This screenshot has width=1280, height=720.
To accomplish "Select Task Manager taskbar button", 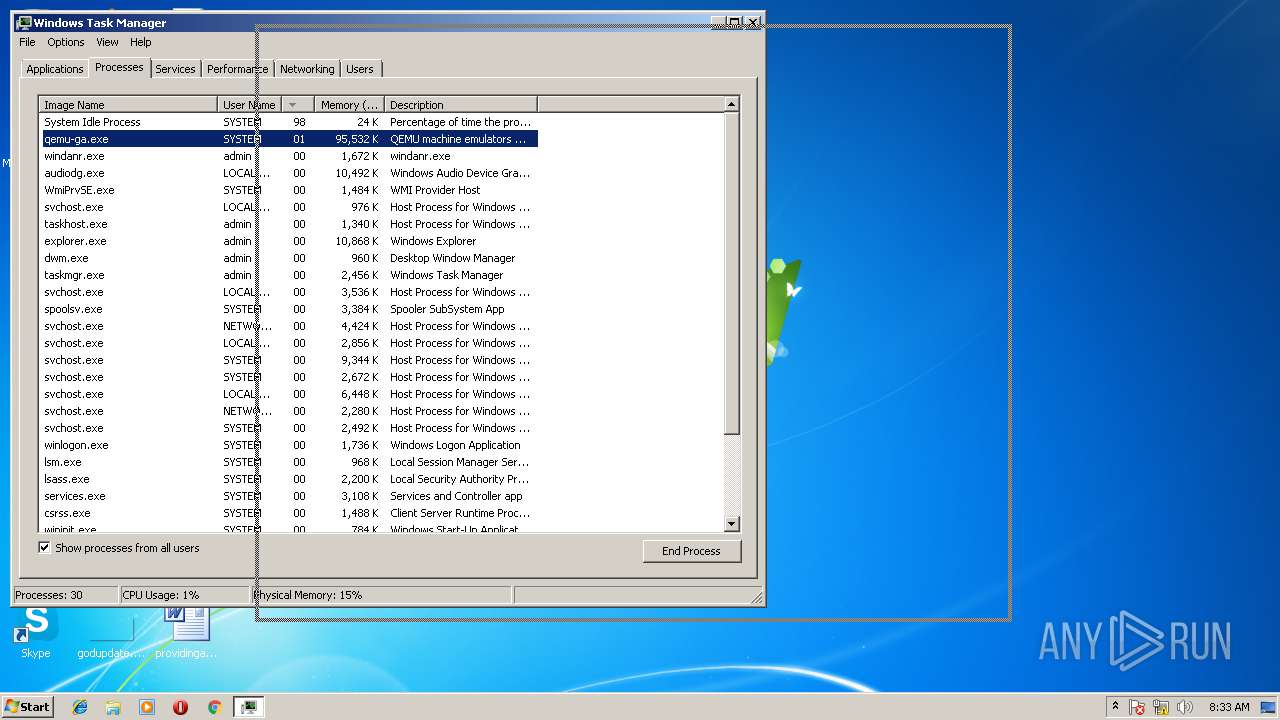I will 249,707.
